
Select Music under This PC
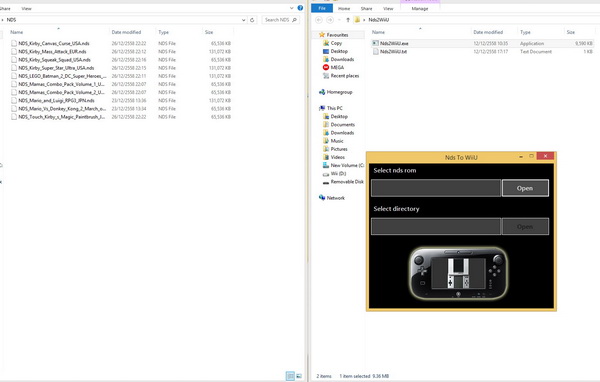point(337,141)
